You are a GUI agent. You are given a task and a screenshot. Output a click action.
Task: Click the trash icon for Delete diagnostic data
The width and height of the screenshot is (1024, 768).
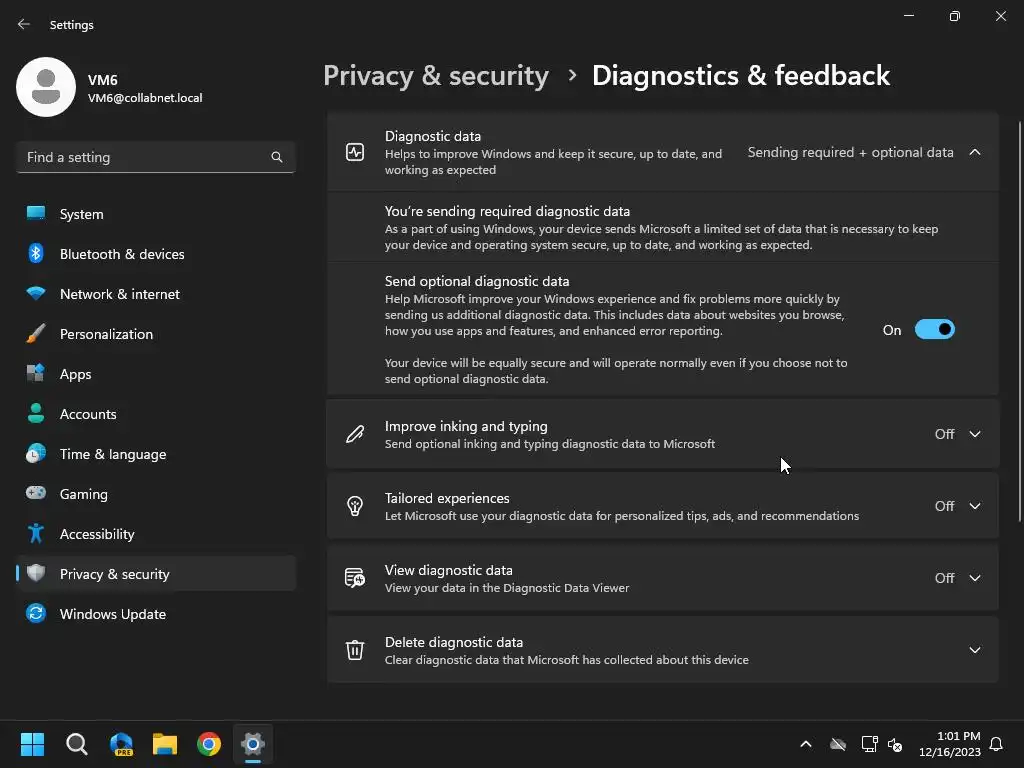pos(355,650)
